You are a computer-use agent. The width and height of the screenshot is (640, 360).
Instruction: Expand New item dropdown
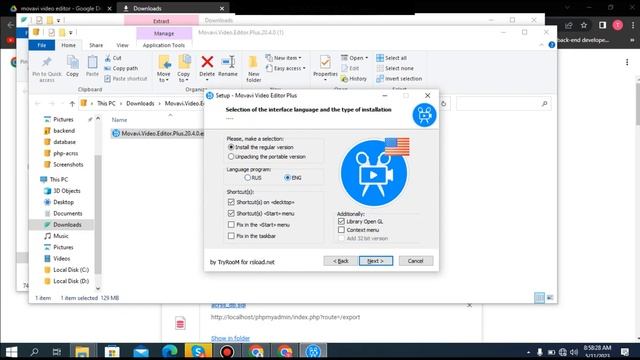click(x=284, y=58)
